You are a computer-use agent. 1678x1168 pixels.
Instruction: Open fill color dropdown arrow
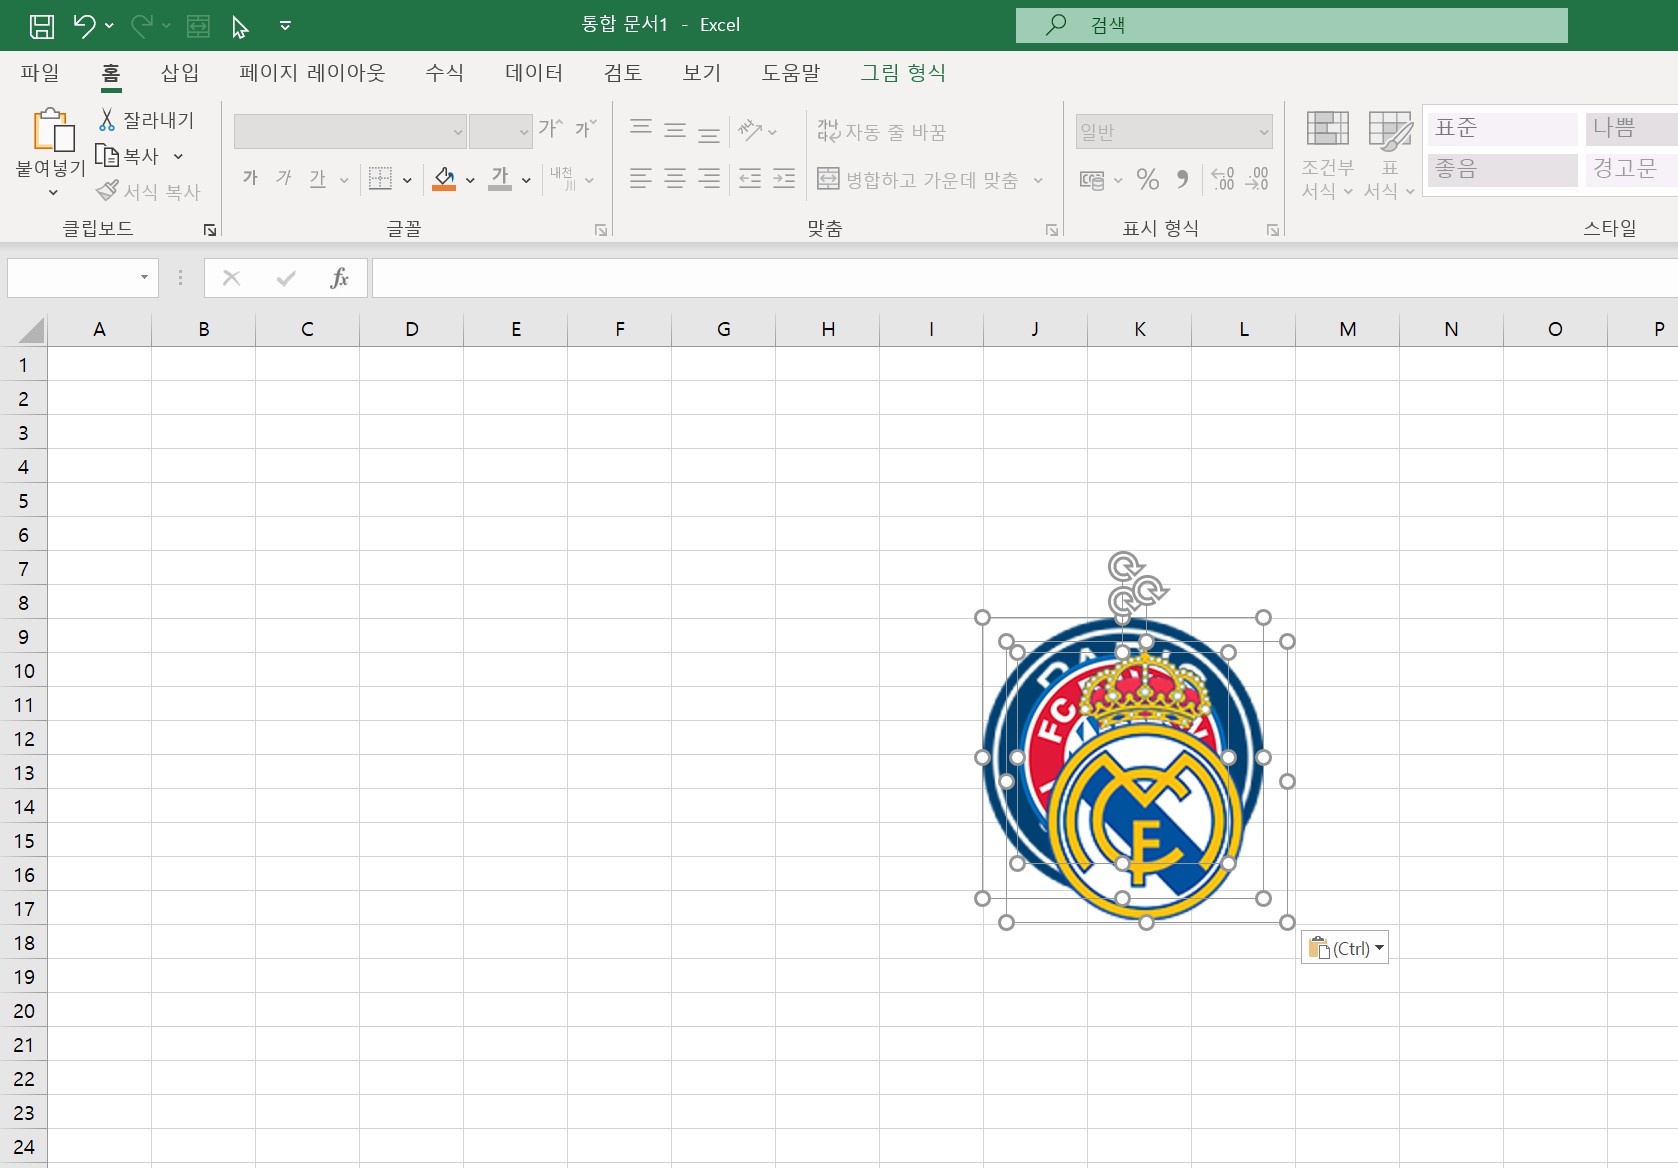coord(470,180)
